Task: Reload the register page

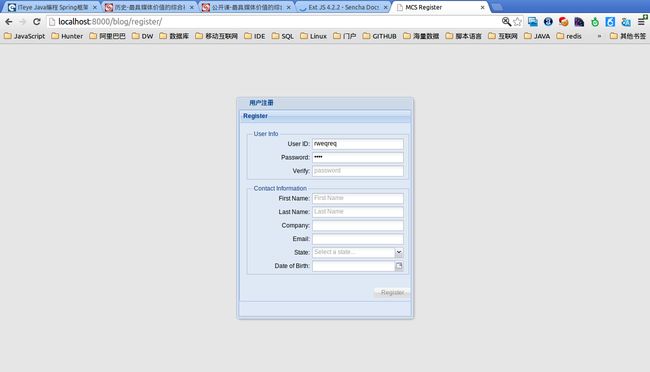Action: (36, 22)
